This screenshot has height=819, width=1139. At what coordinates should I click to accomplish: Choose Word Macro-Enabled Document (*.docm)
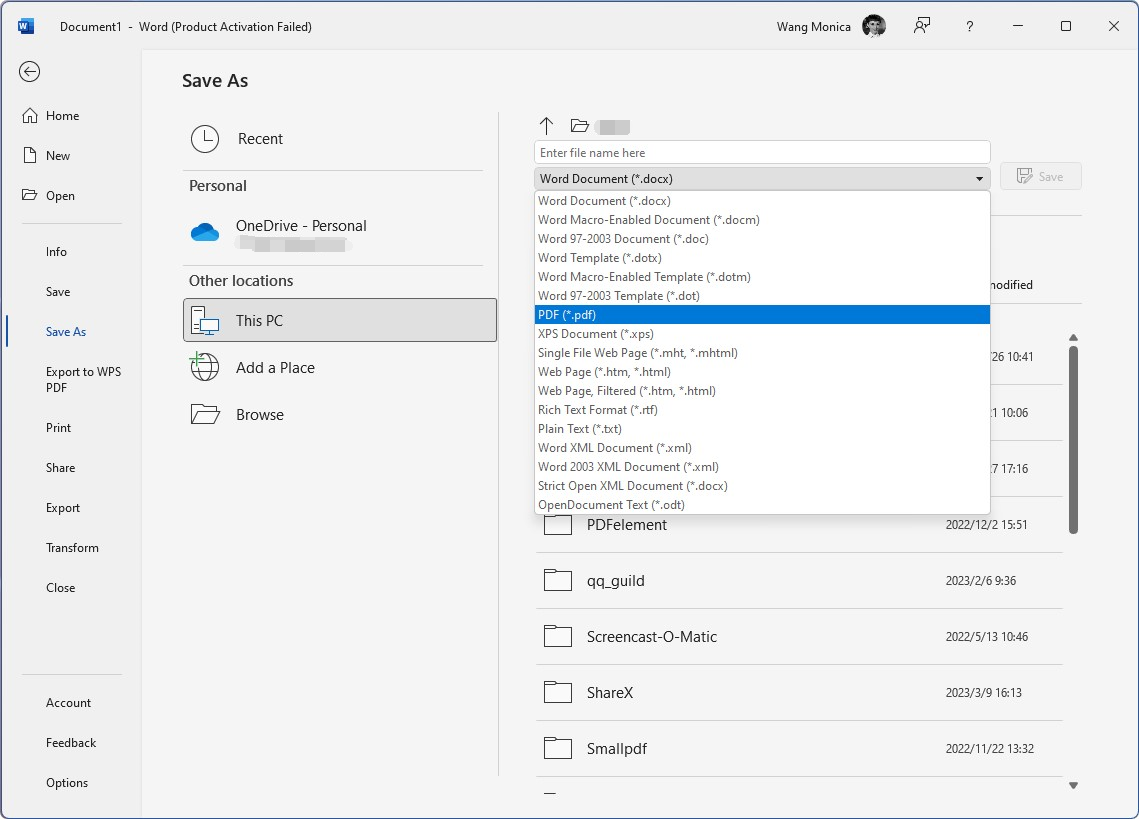(762, 219)
